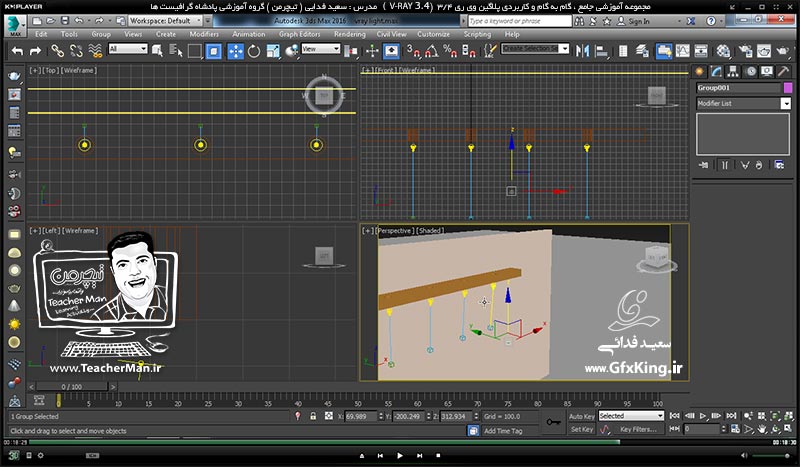Activate Select and Scale tool
Screen dimensions: 800x467
(273, 51)
